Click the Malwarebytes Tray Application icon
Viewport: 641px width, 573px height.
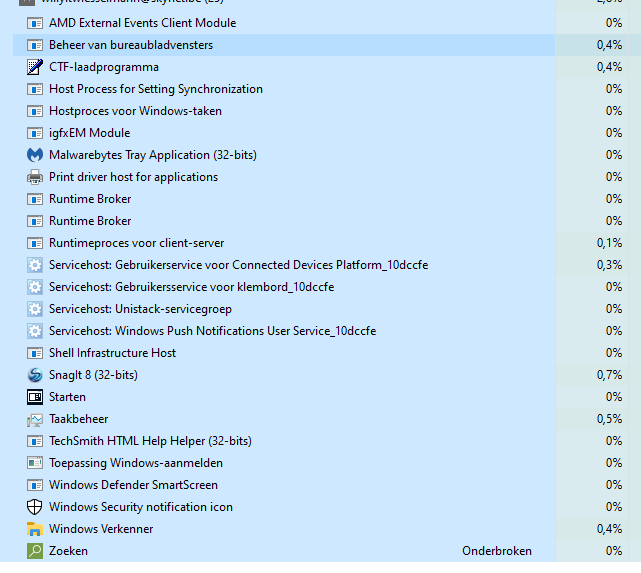35,155
